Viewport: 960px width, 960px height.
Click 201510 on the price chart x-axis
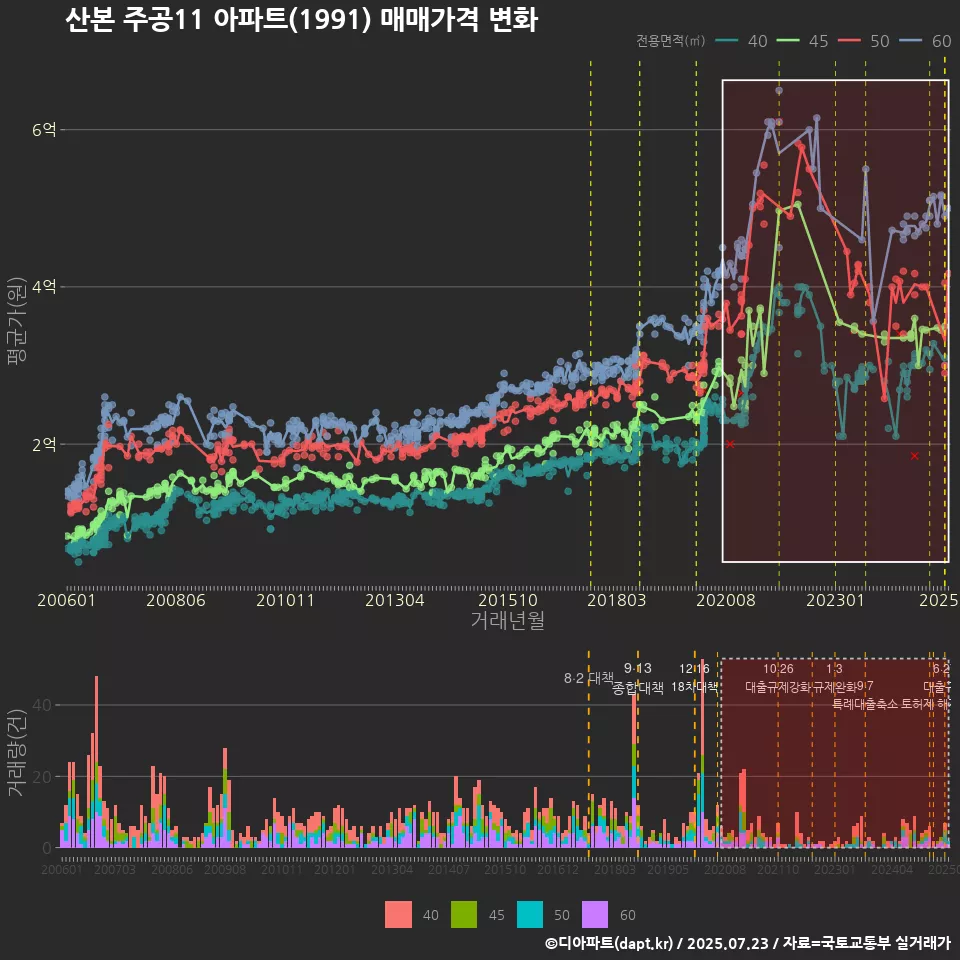pyautogui.click(x=508, y=600)
